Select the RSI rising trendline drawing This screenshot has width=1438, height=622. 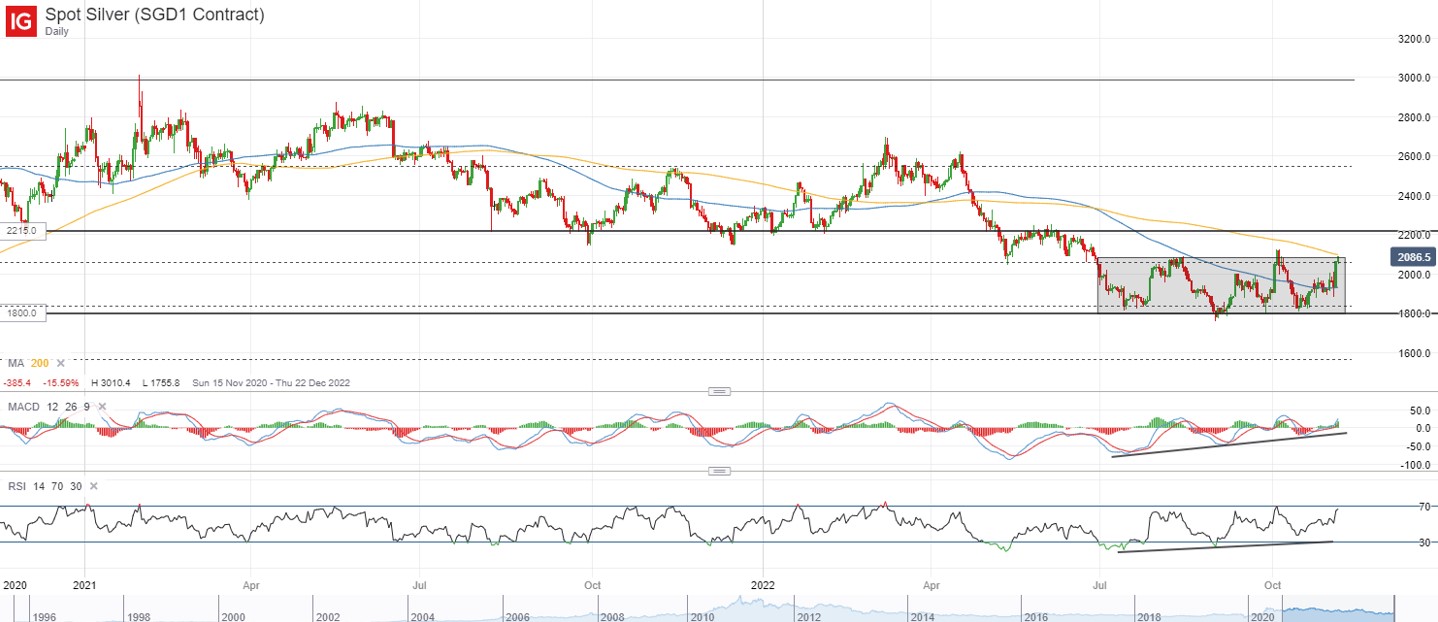coord(1226,546)
